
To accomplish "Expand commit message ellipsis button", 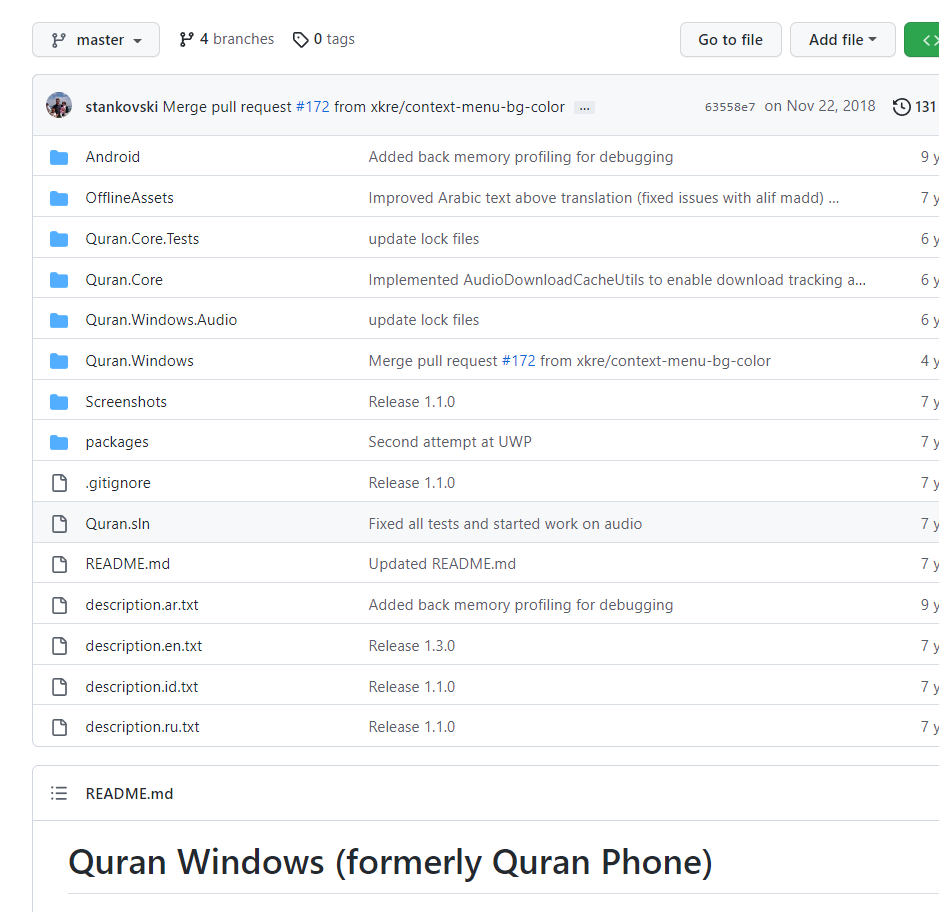I will pos(584,108).
